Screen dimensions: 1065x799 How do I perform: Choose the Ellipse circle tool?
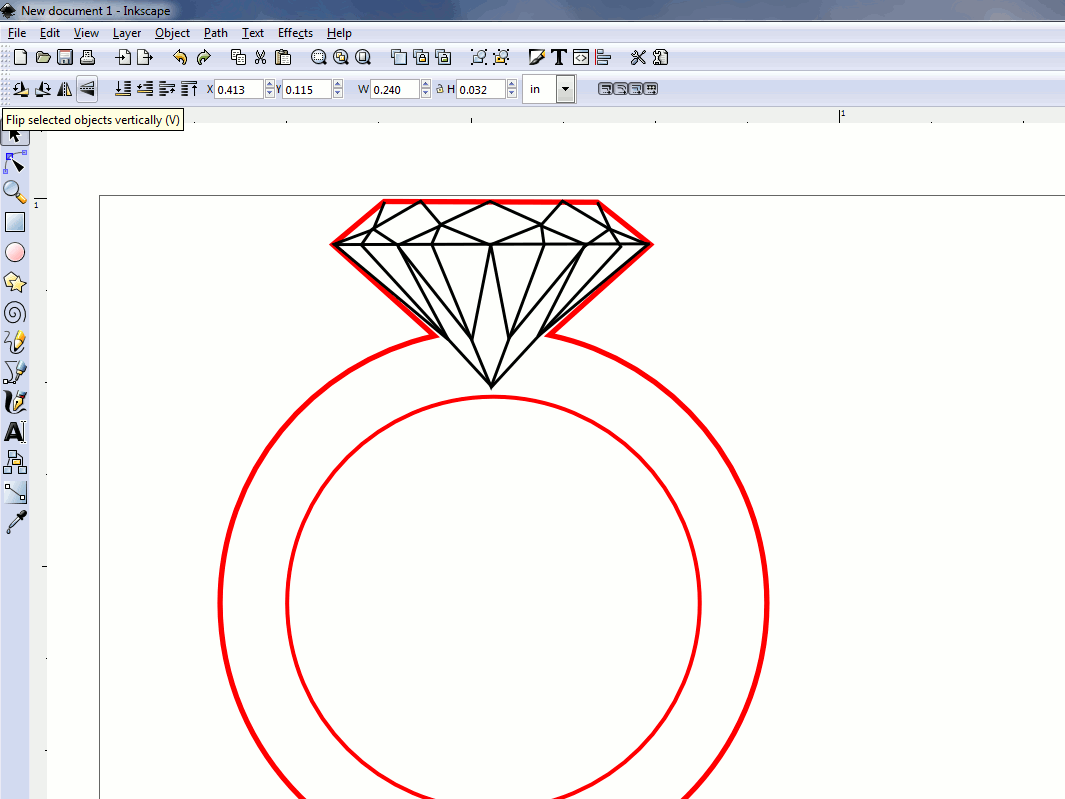[15, 252]
